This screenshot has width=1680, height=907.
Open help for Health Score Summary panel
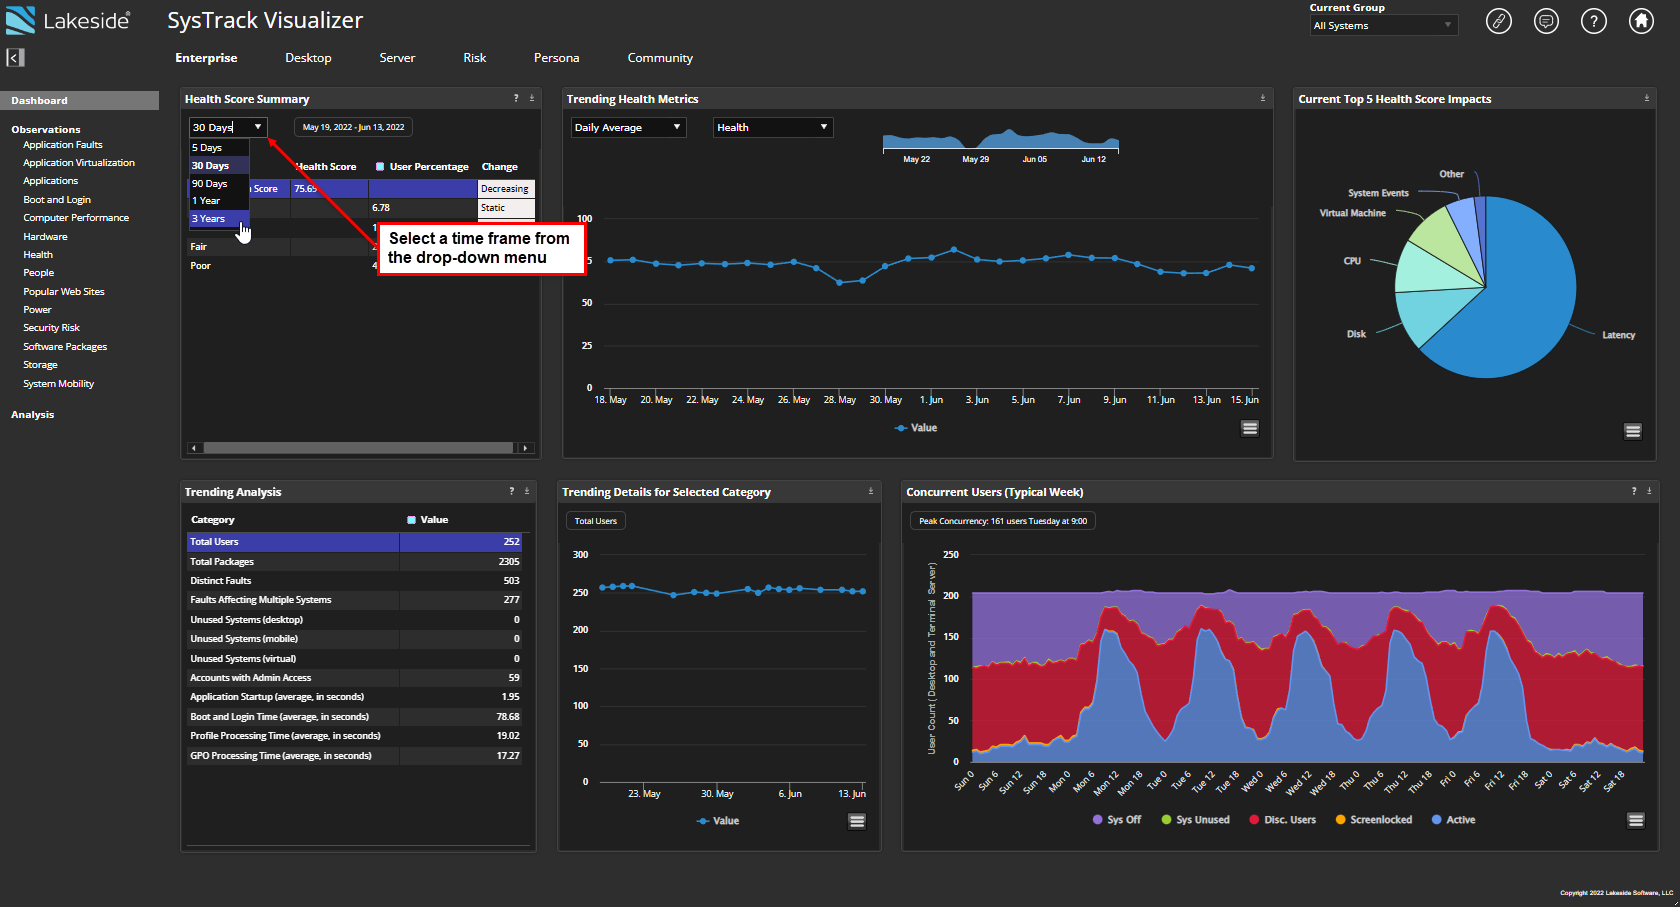point(516,98)
